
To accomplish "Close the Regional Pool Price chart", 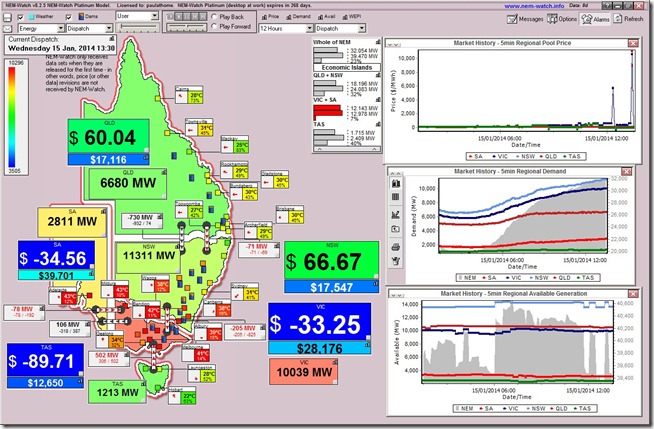I will coord(633,43).
